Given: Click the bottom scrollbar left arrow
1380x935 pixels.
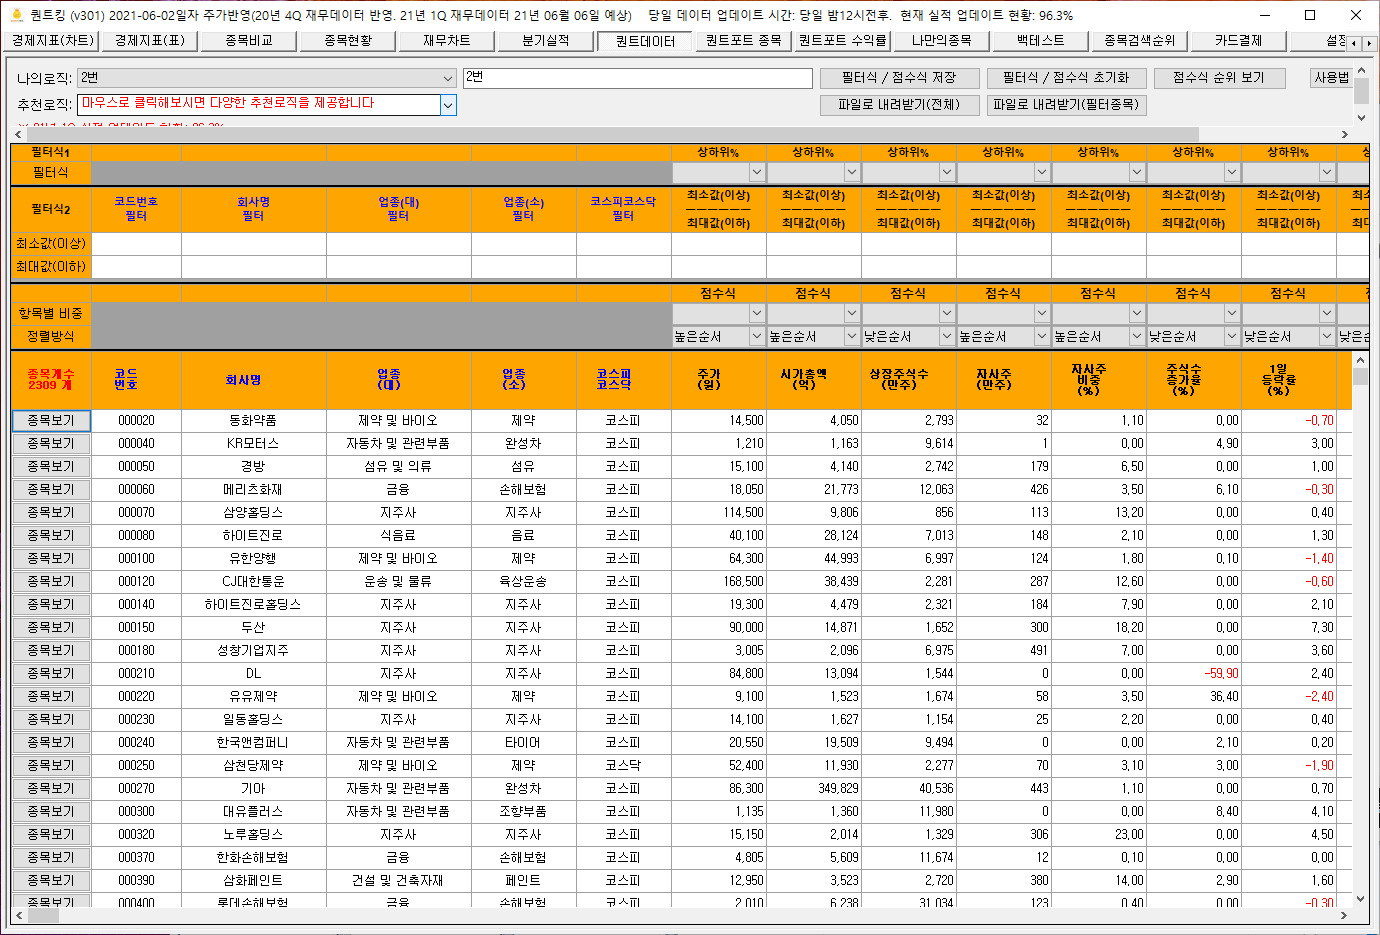Looking at the screenshot, I should click(x=19, y=915).
